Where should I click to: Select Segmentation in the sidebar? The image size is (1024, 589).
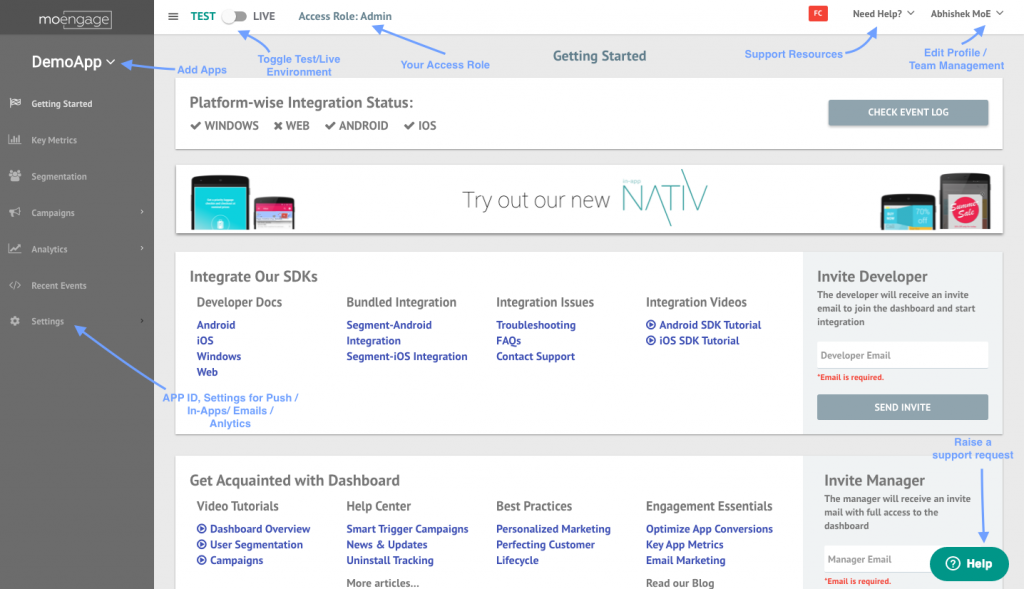tap(59, 176)
